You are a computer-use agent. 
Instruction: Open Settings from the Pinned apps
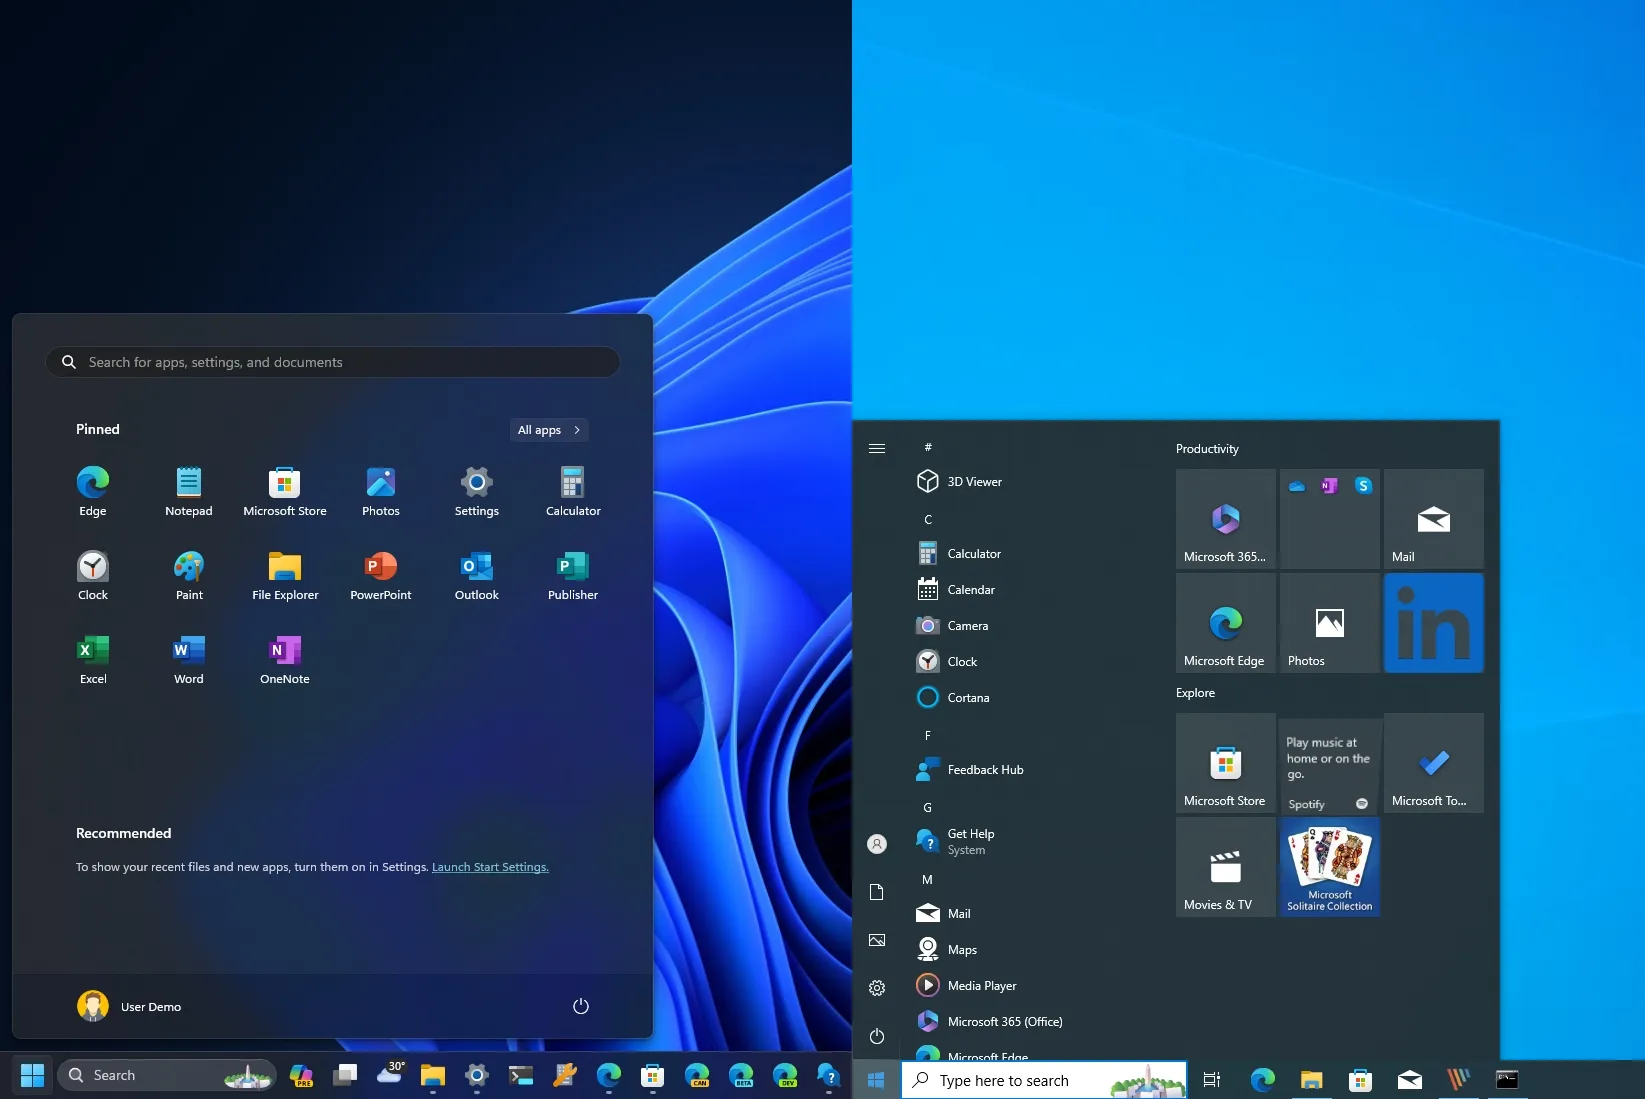(477, 491)
